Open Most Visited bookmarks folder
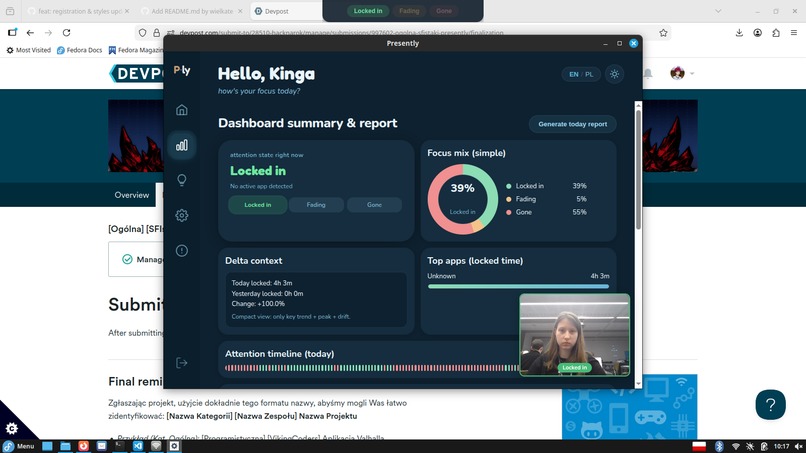The image size is (806, 453). point(28,50)
